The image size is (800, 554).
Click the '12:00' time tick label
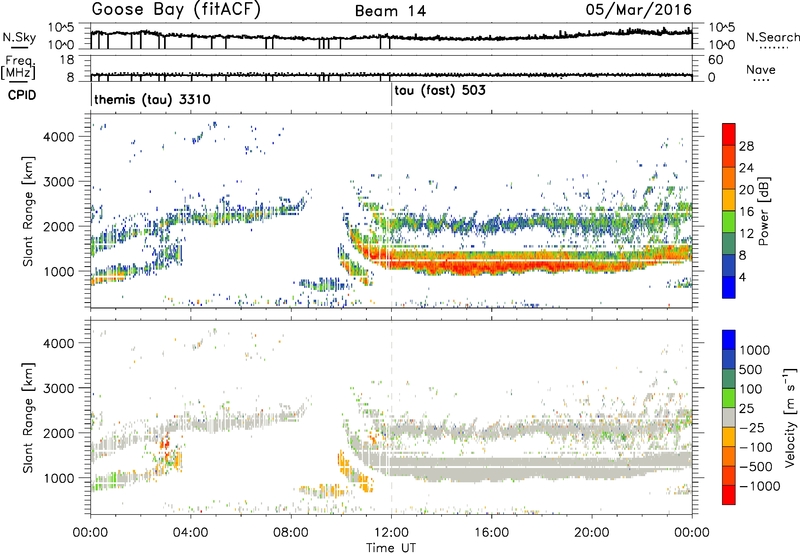(x=391, y=533)
